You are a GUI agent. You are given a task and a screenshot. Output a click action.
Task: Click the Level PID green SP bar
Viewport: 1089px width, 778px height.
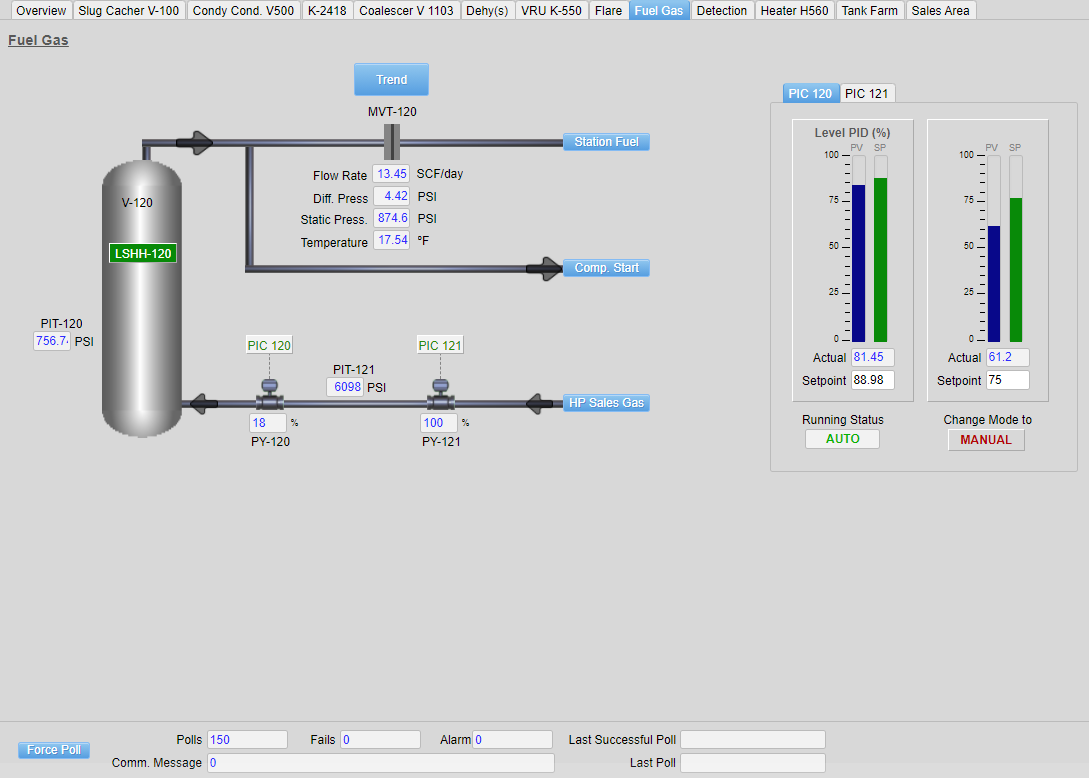point(881,260)
